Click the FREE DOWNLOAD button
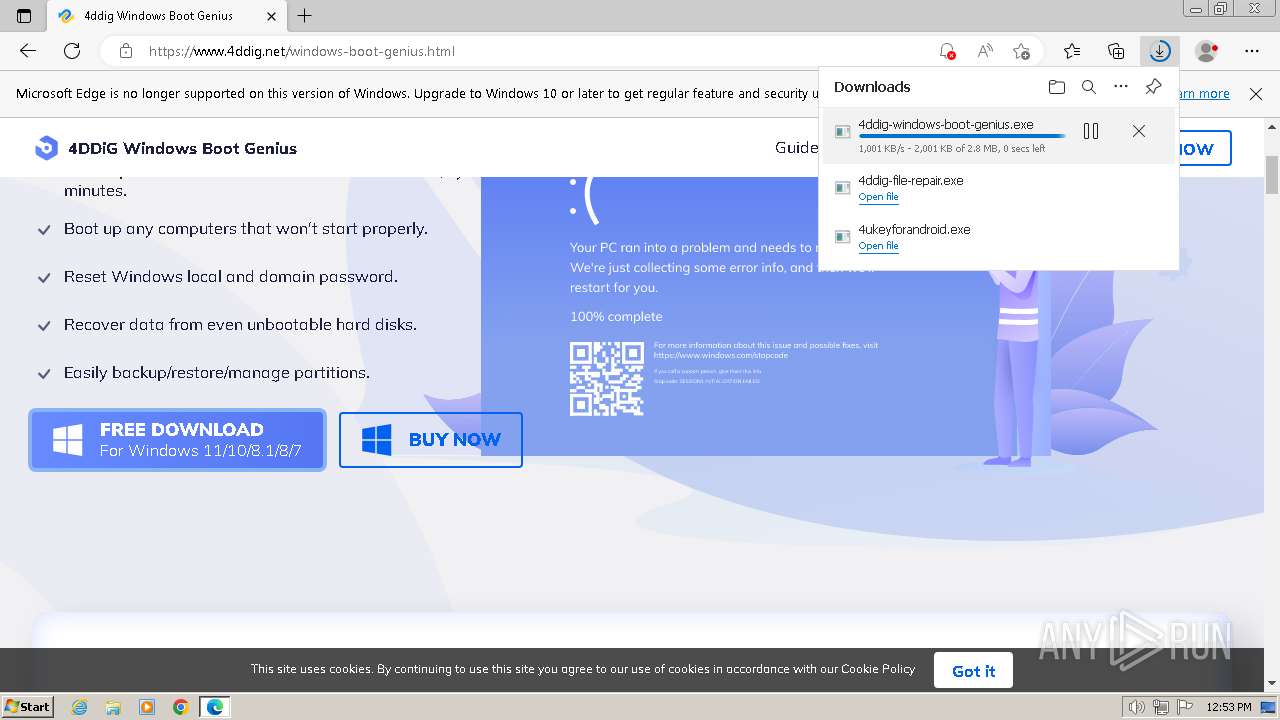 (x=178, y=440)
